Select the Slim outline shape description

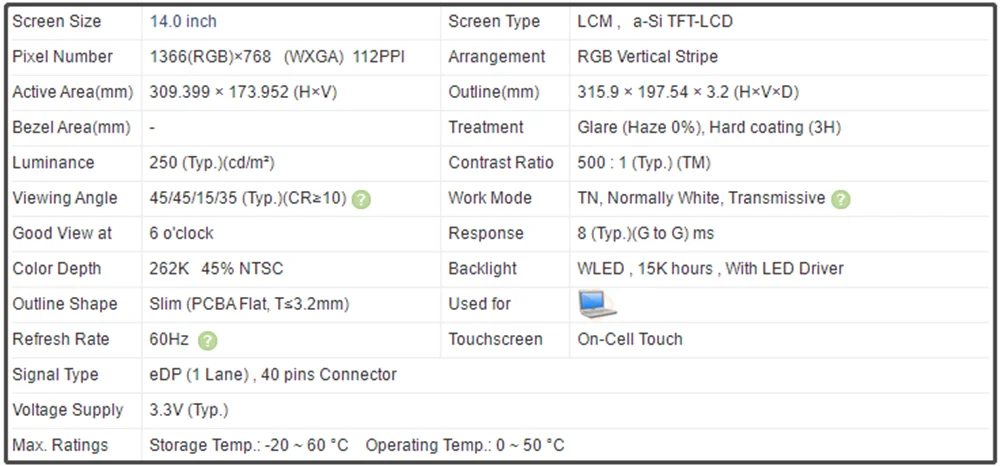coord(249,304)
